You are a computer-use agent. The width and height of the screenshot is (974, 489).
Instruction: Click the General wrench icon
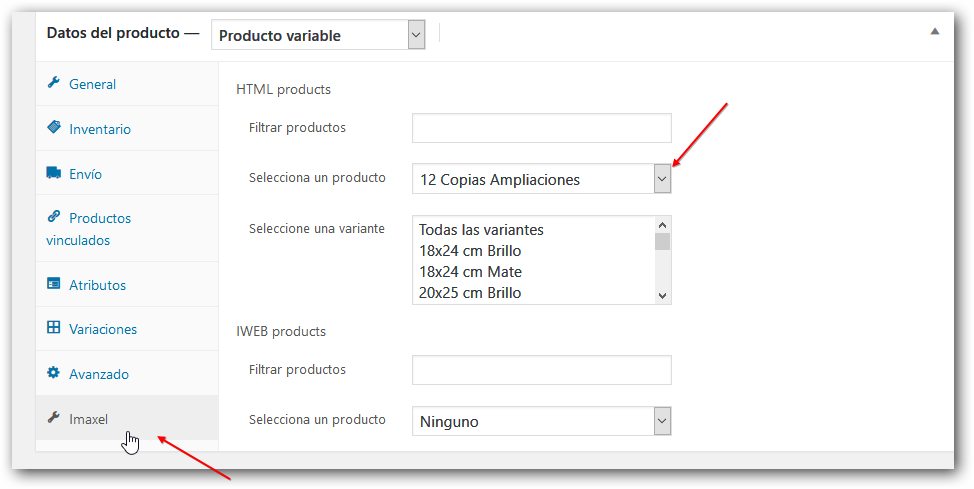(x=54, y=83)
